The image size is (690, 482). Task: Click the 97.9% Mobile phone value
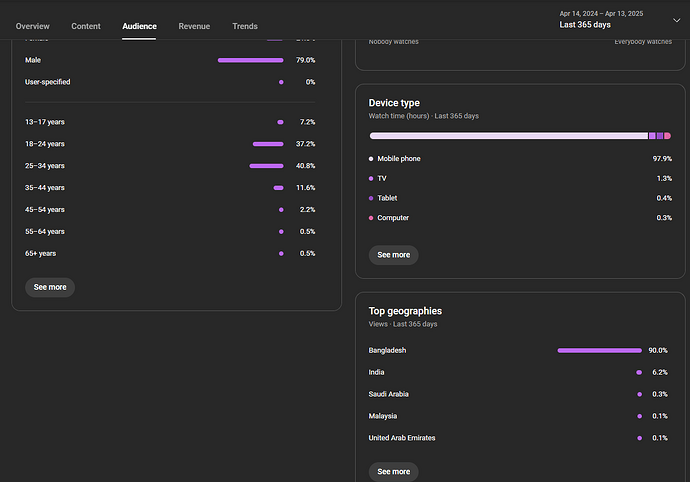coord(662,159)
